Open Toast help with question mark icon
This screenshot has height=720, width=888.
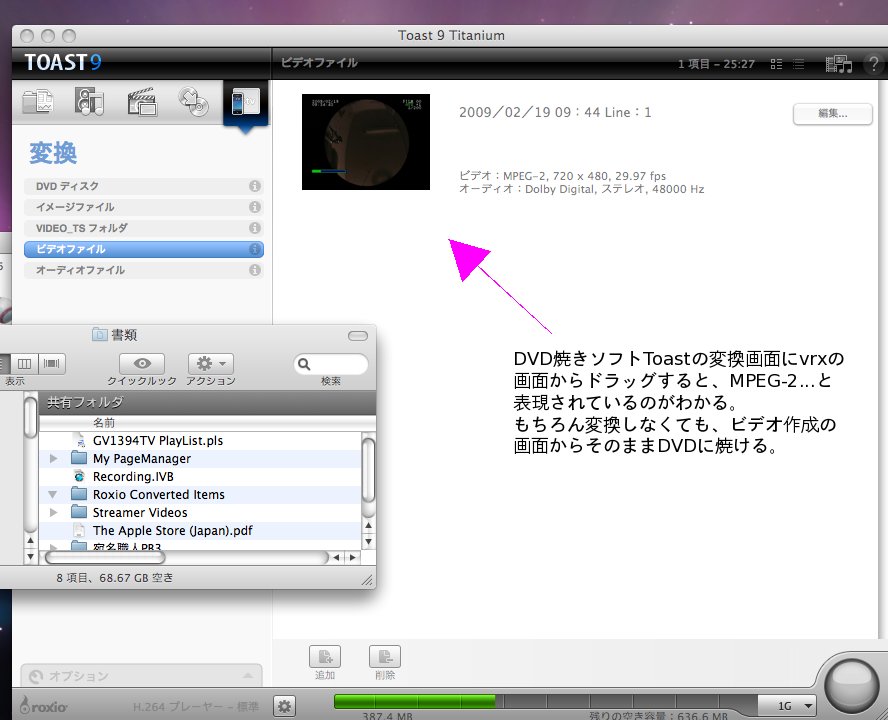tap(873, 64)
